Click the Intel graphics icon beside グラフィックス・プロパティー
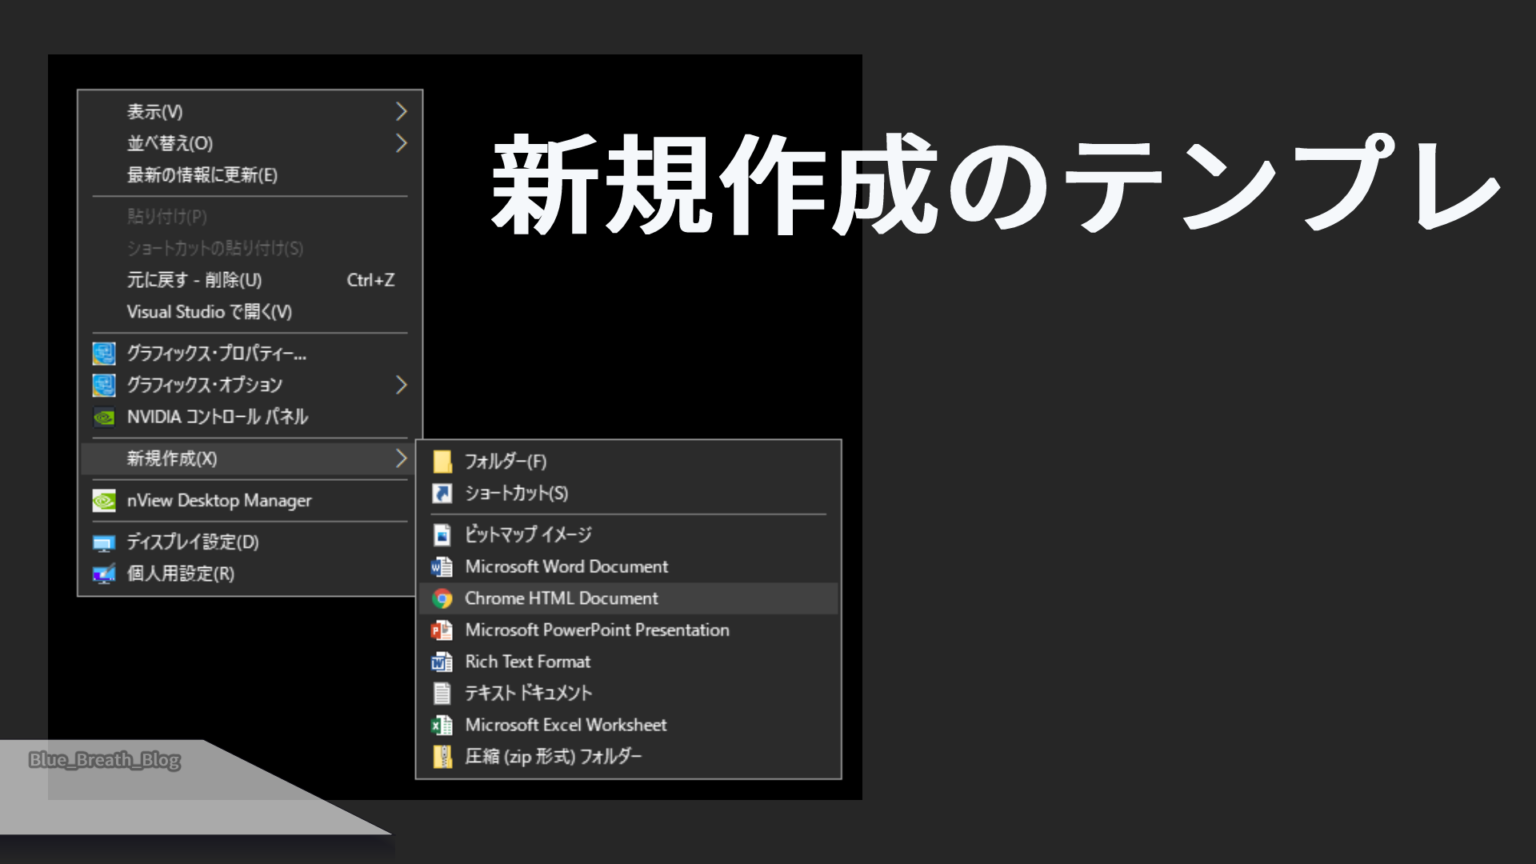Screen dimensions: 1536x864 pos(104,353)
